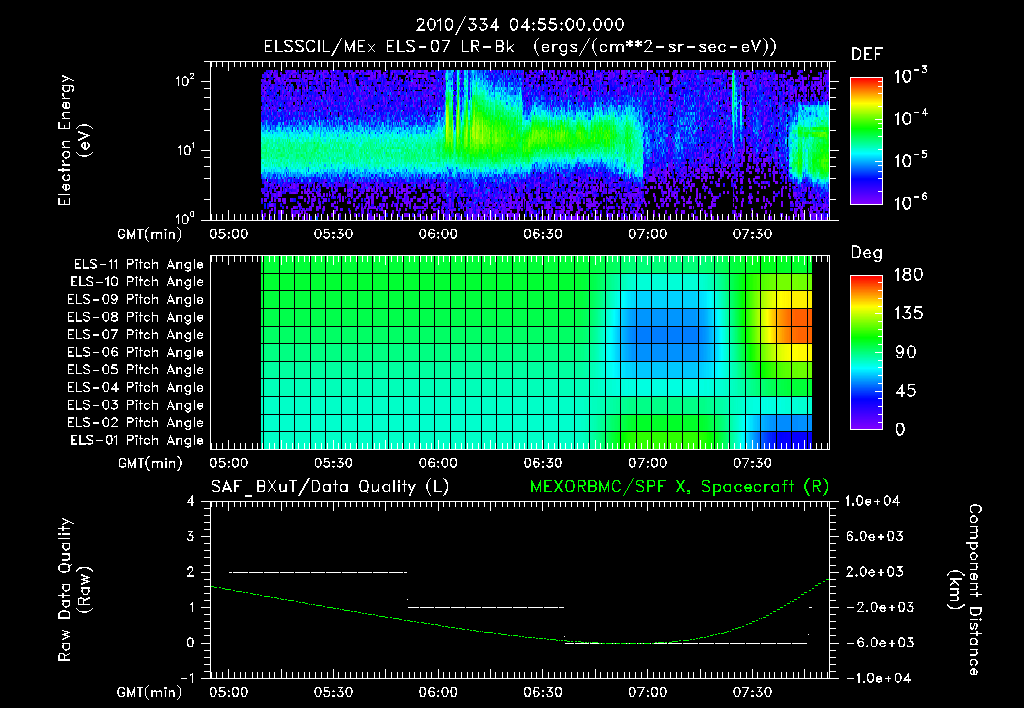This screenshot has width=1024, height=708.
Task: Click the 4 tick on data quality axis
Action: click(x=190, y=502)
